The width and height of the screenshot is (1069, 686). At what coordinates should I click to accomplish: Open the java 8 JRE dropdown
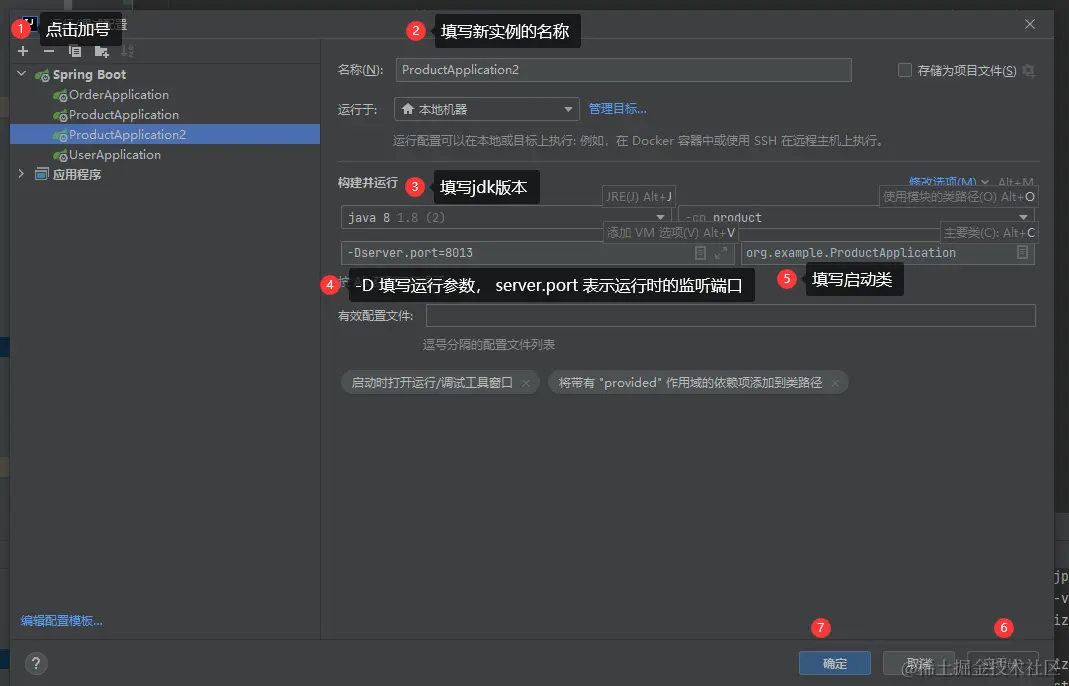pos(505,218)
